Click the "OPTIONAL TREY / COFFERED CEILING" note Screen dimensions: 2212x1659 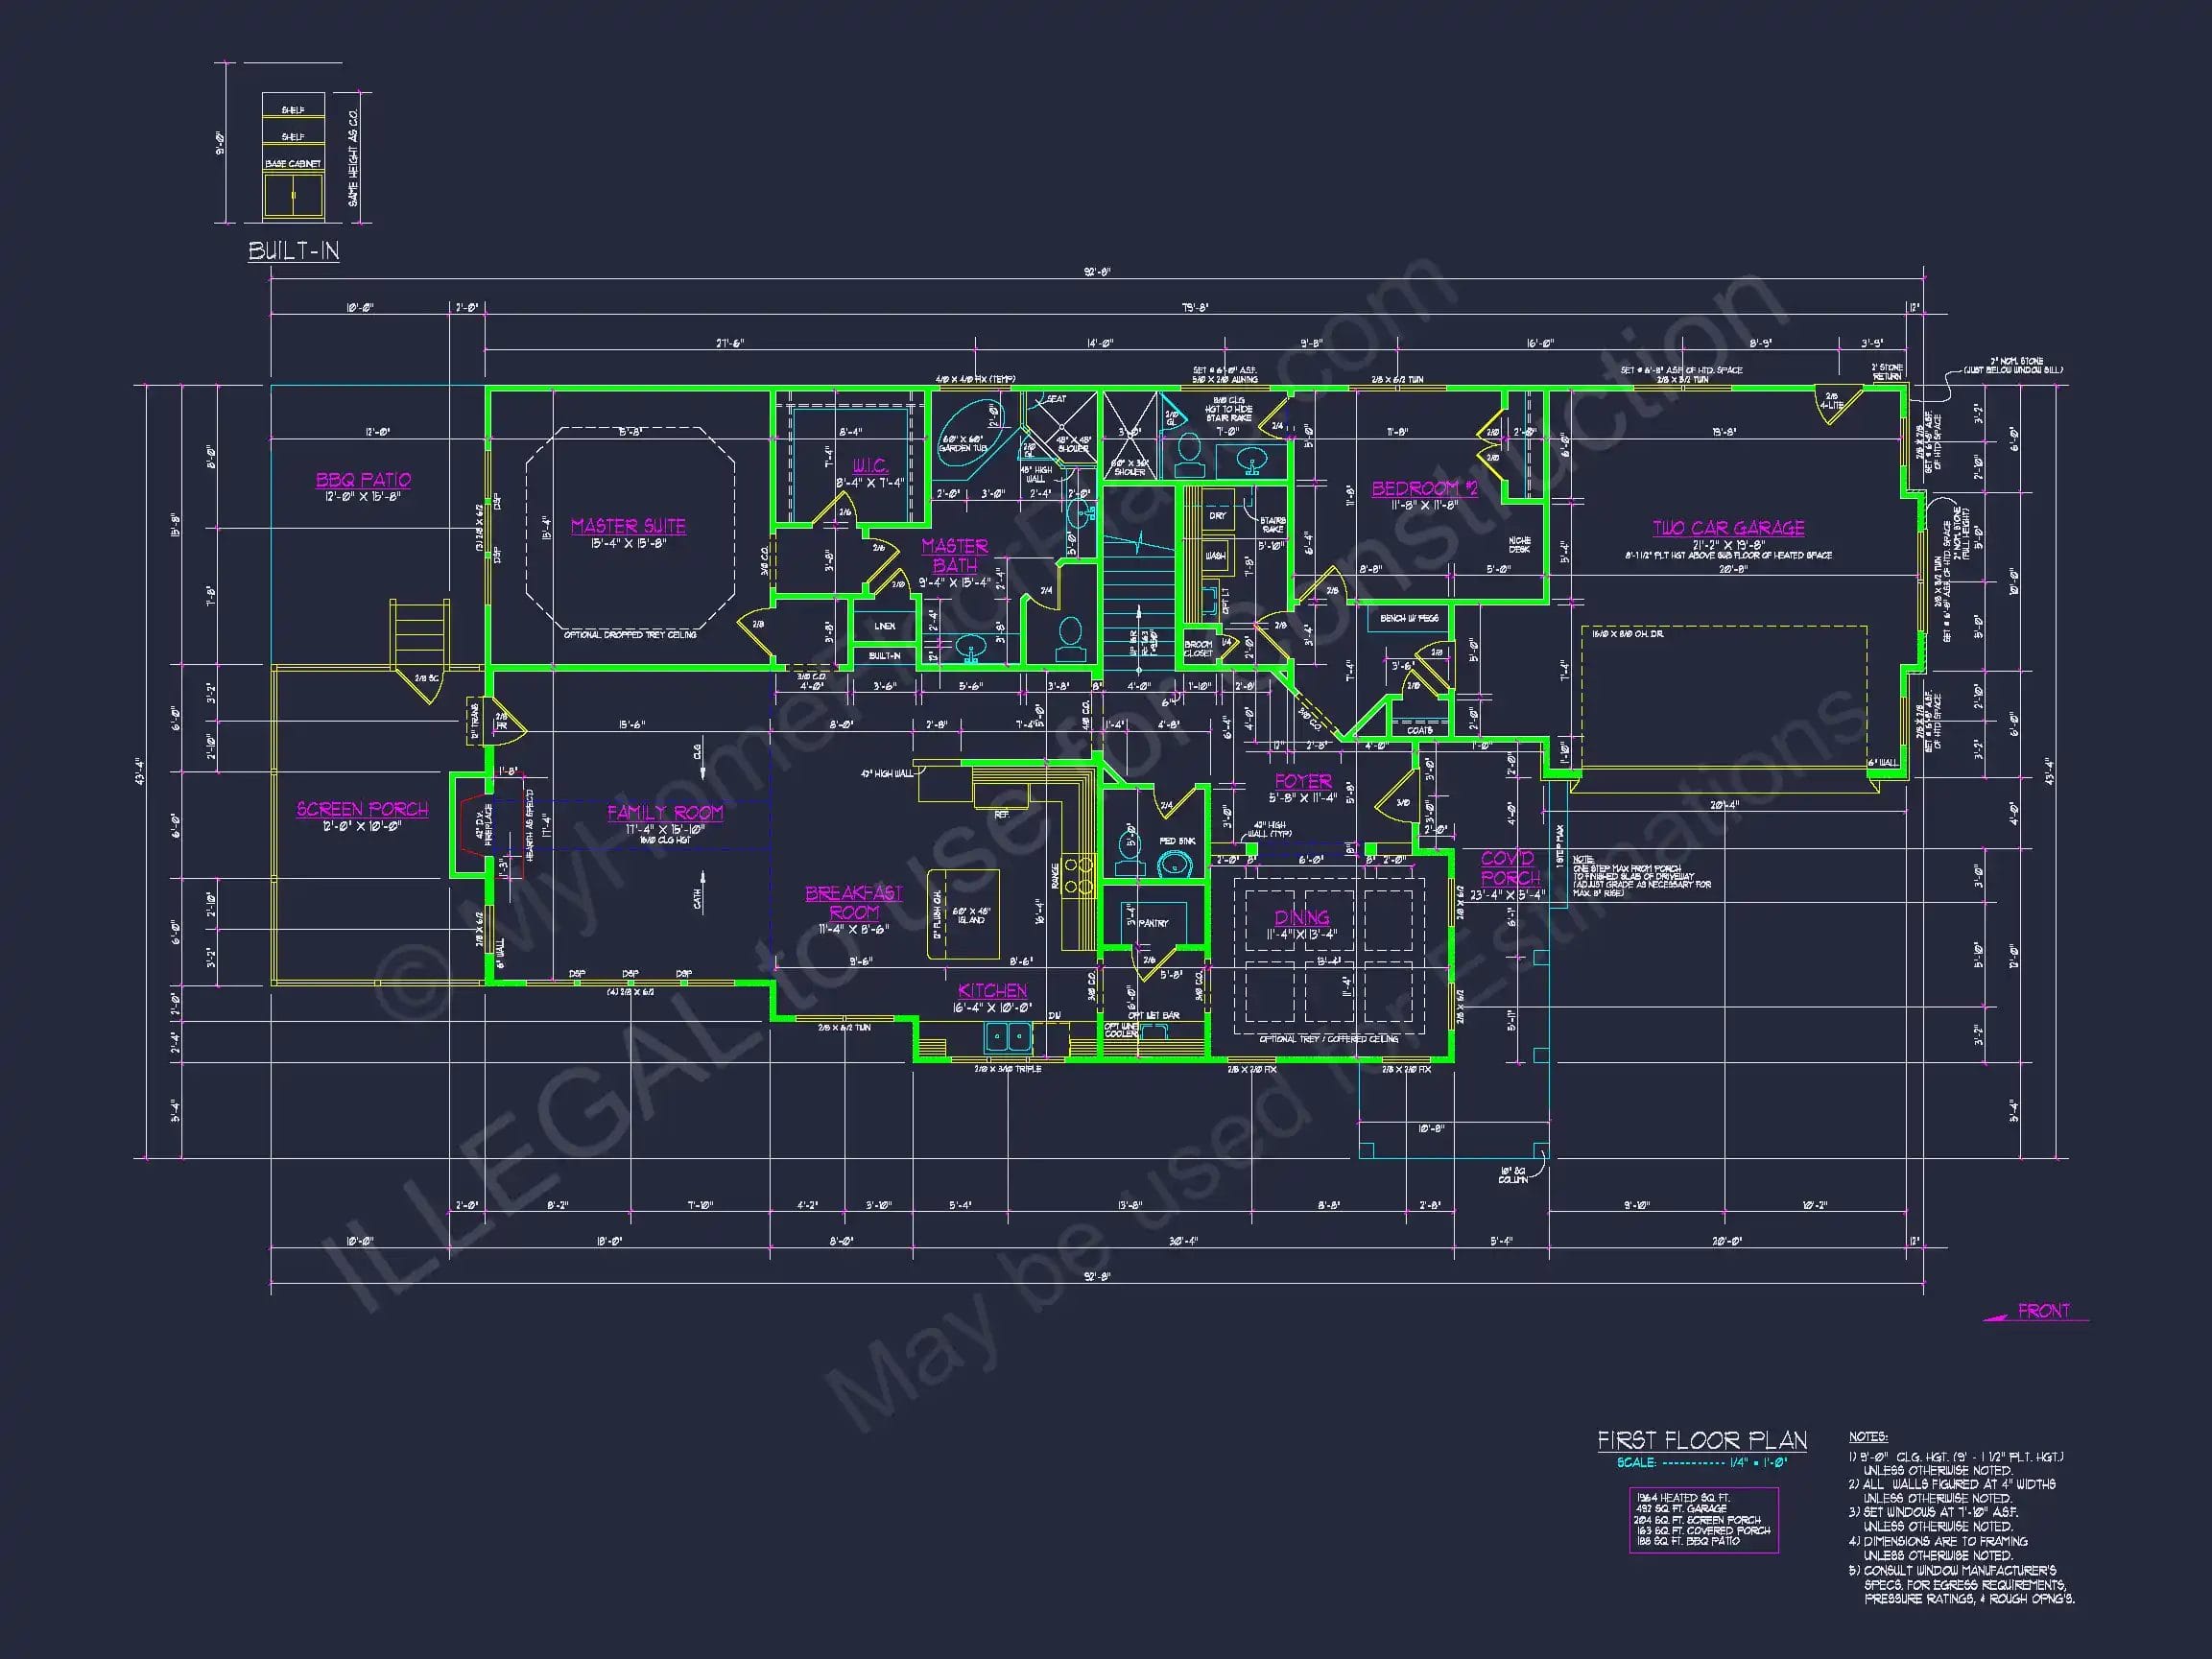click(1328, 1039)
